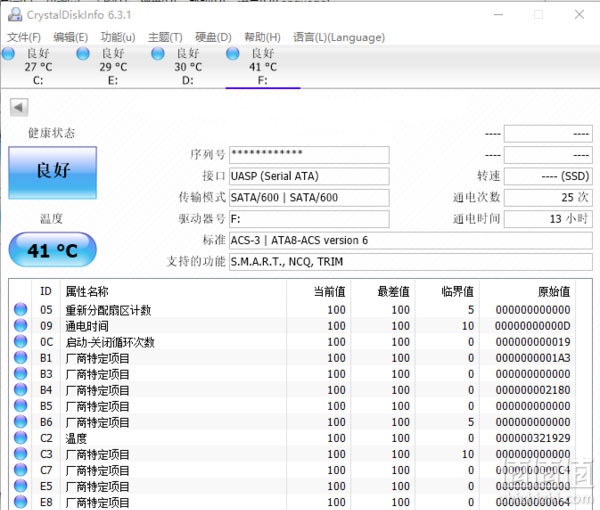Click status orb for attribute B4
Screen dimensions: 600x510
point(20,389)
